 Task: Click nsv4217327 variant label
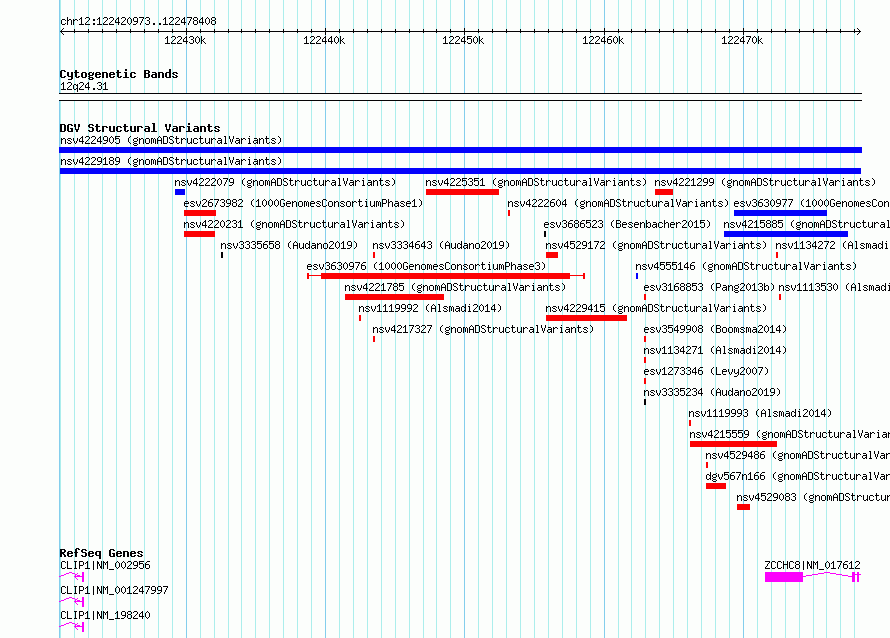483,329
